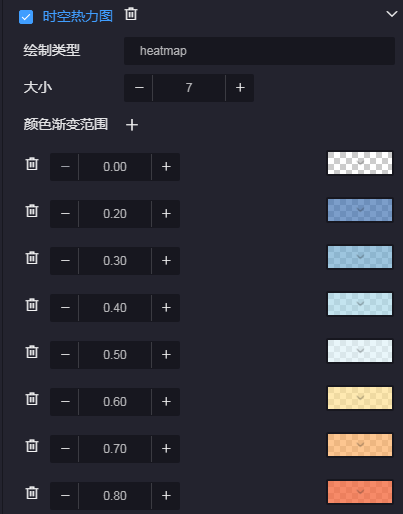Delete the 0.80 gradient stop row
Image resolution: width=403 pixels, height=514 pixels.
[x=32, y=493]
